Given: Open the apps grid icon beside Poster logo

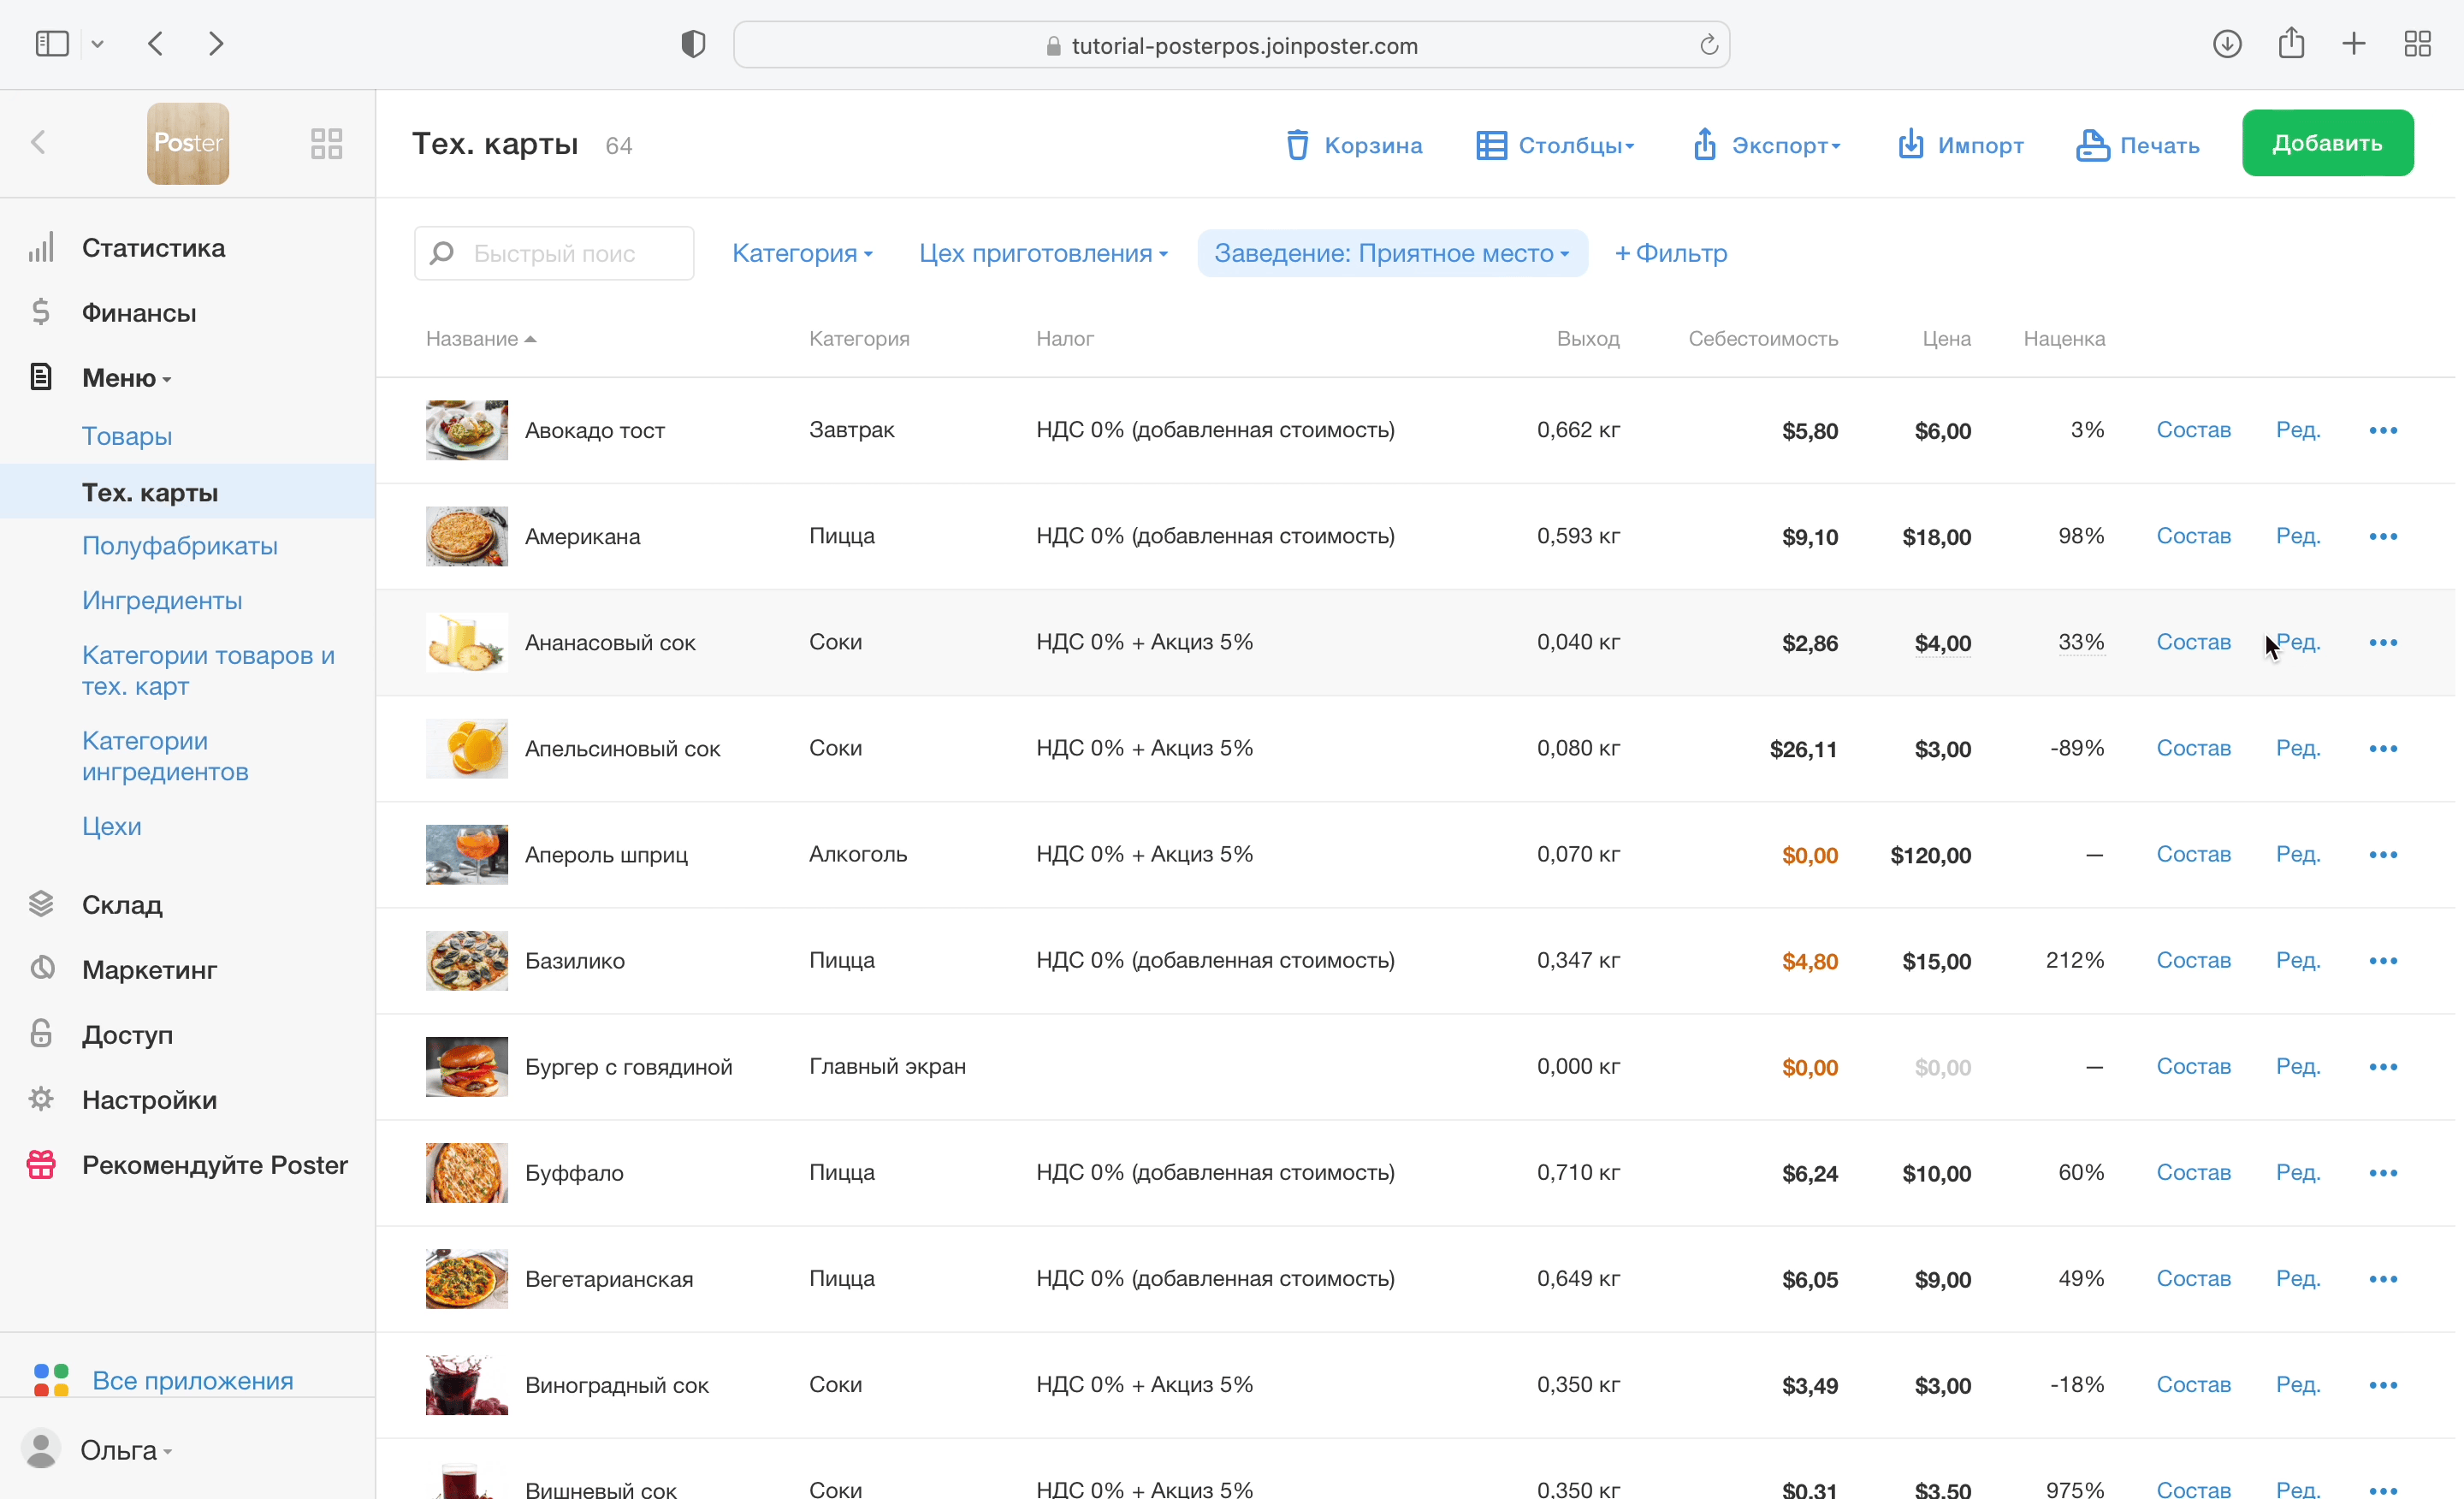Looking at the screenshot, I should pos(326,143).
